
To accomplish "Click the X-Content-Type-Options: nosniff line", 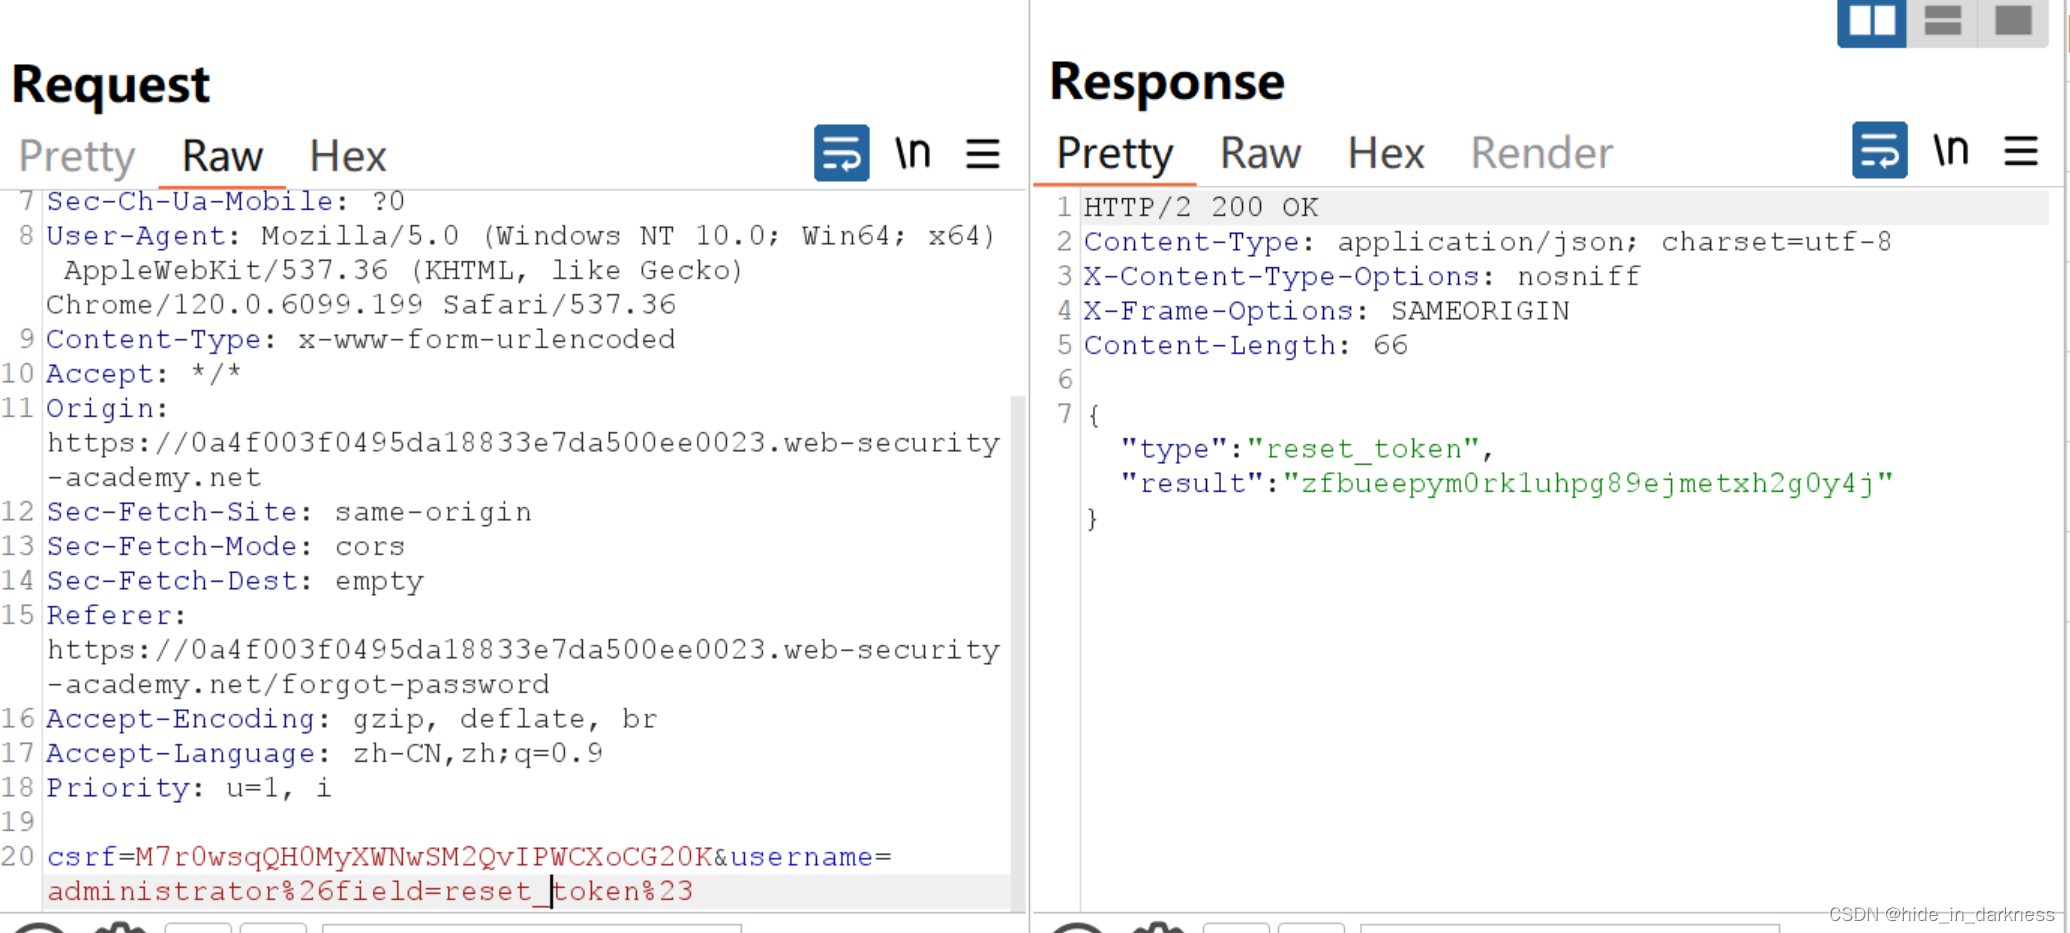I will [x=1362, y=276].
